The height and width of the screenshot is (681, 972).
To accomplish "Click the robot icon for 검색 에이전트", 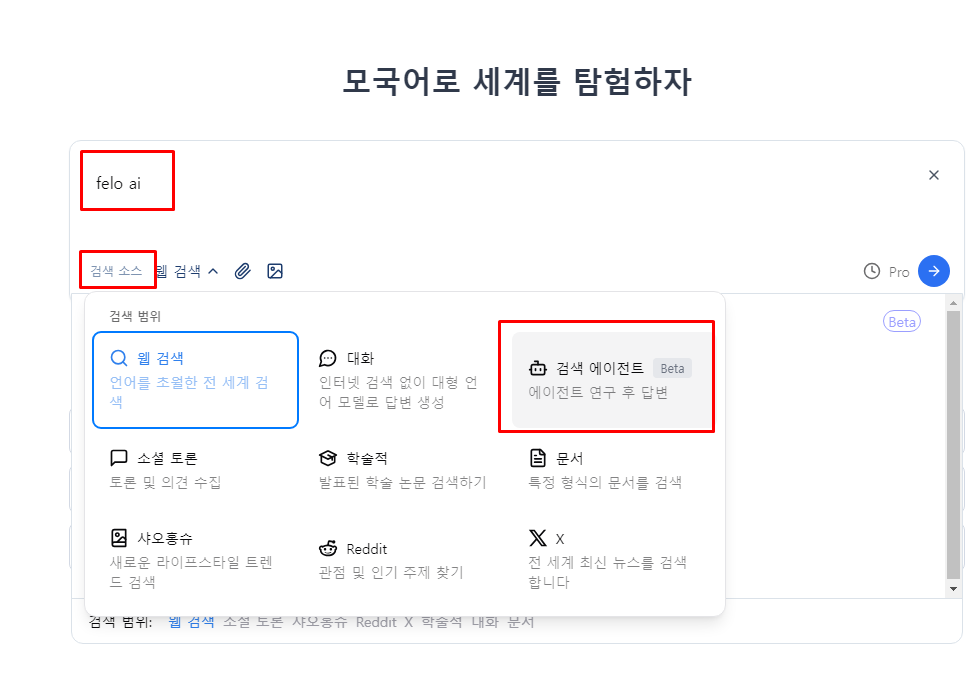I will point(537,368).
